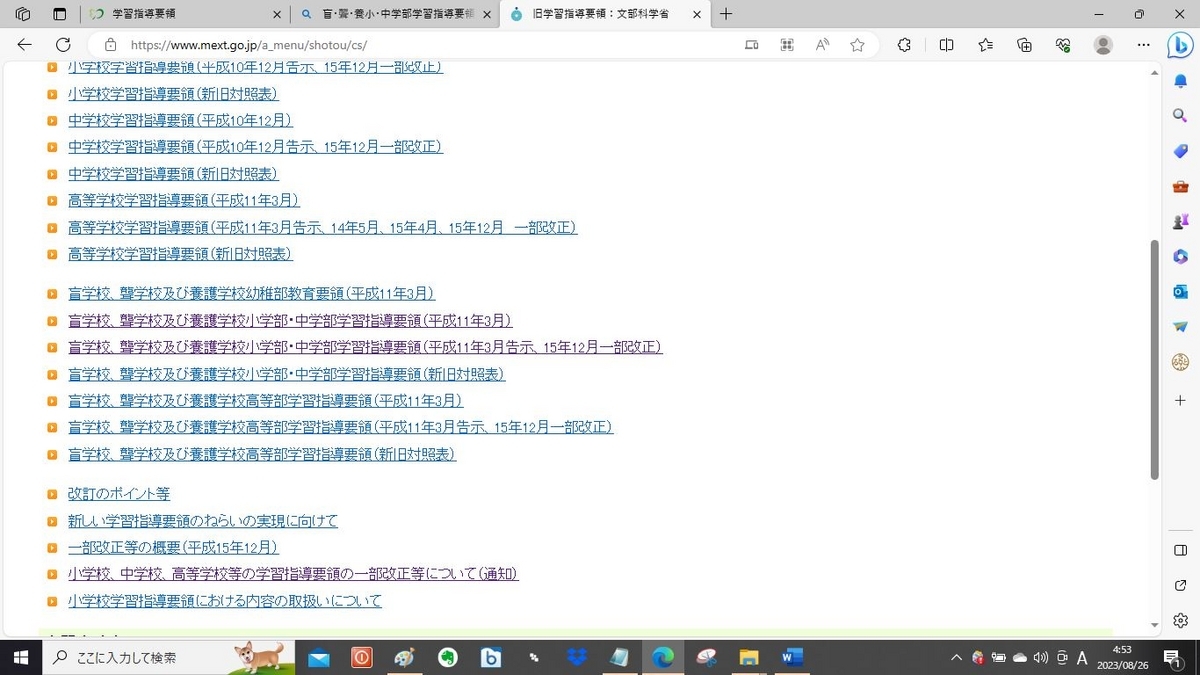Open 小学校学習指導要領における内容の取扱いについて link
Screen dimensions: 1200x675
[225, 601]
